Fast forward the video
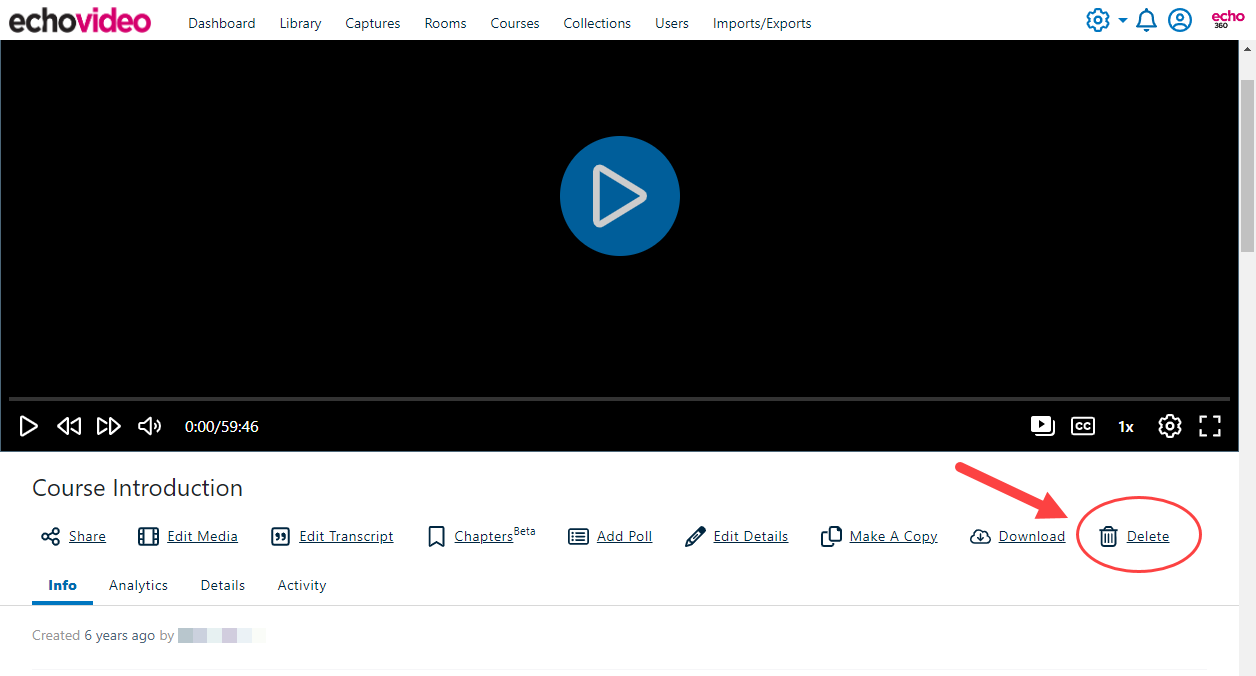The image size is (1256, 676). point(108,426)
